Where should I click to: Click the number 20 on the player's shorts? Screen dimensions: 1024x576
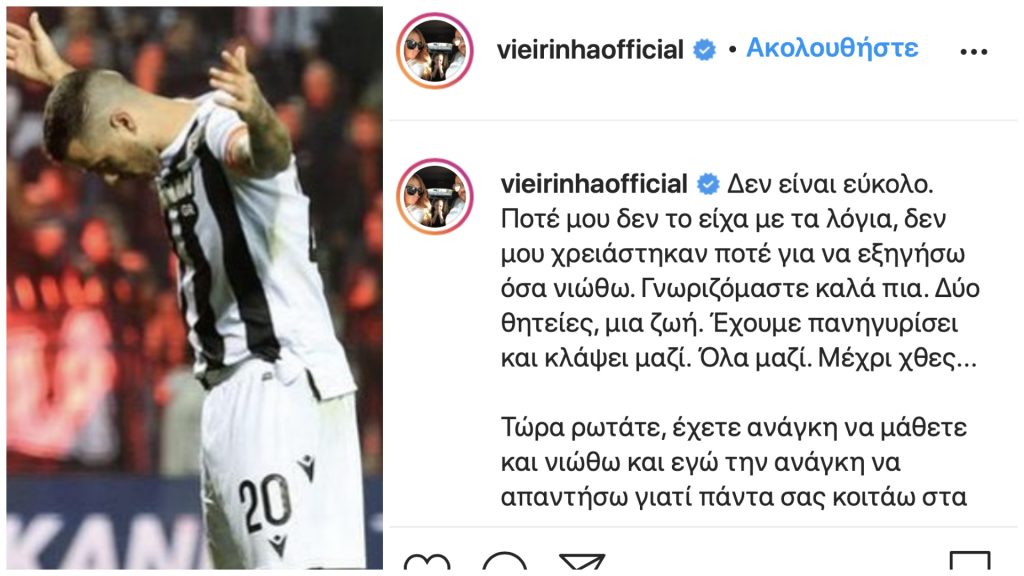(264, 503)
